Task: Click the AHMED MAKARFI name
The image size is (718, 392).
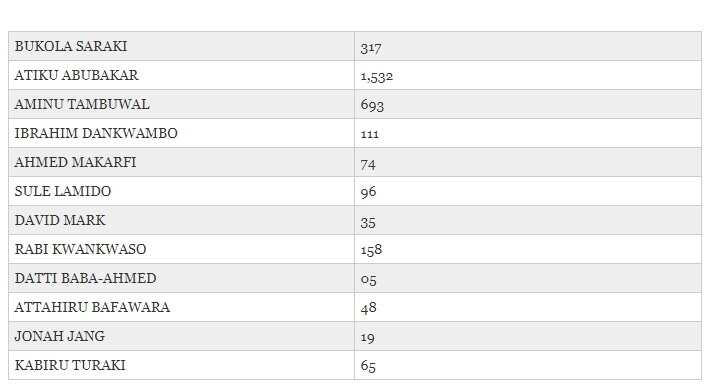Action: coord(75,162)
